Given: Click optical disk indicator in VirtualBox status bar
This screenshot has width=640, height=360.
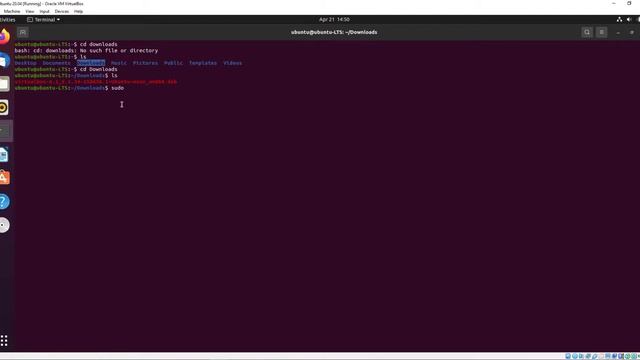Looking at the screenshot, I should pos(575,356).
